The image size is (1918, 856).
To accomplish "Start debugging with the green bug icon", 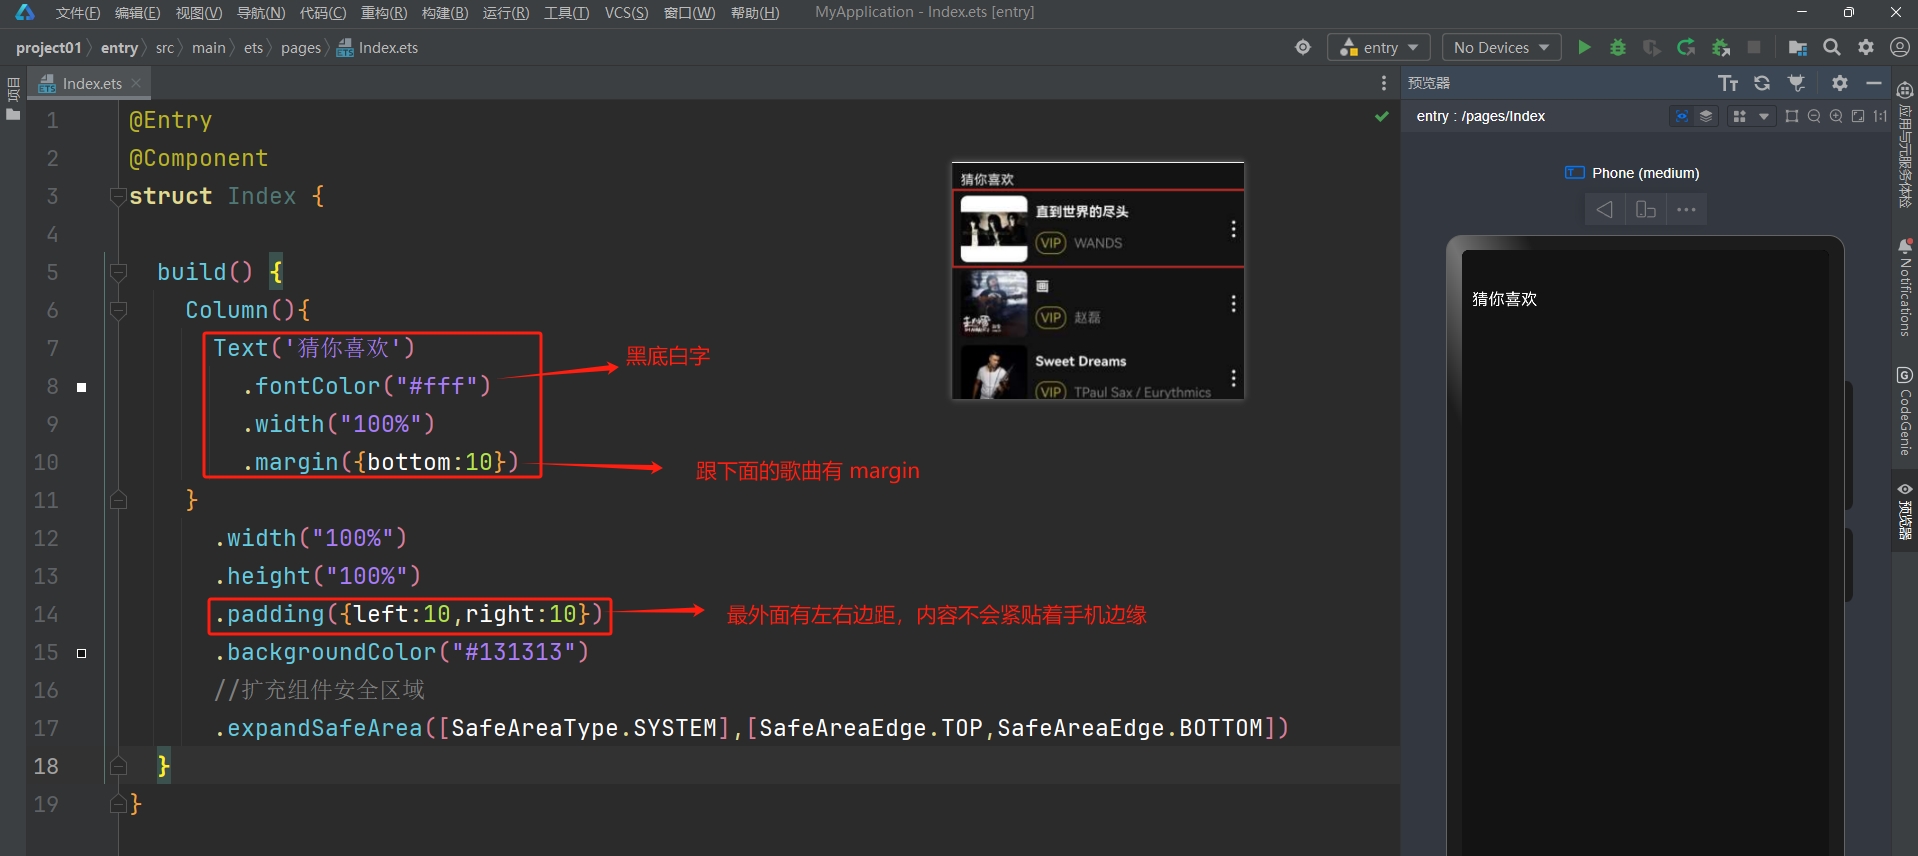I will (x=1617, y=47).
